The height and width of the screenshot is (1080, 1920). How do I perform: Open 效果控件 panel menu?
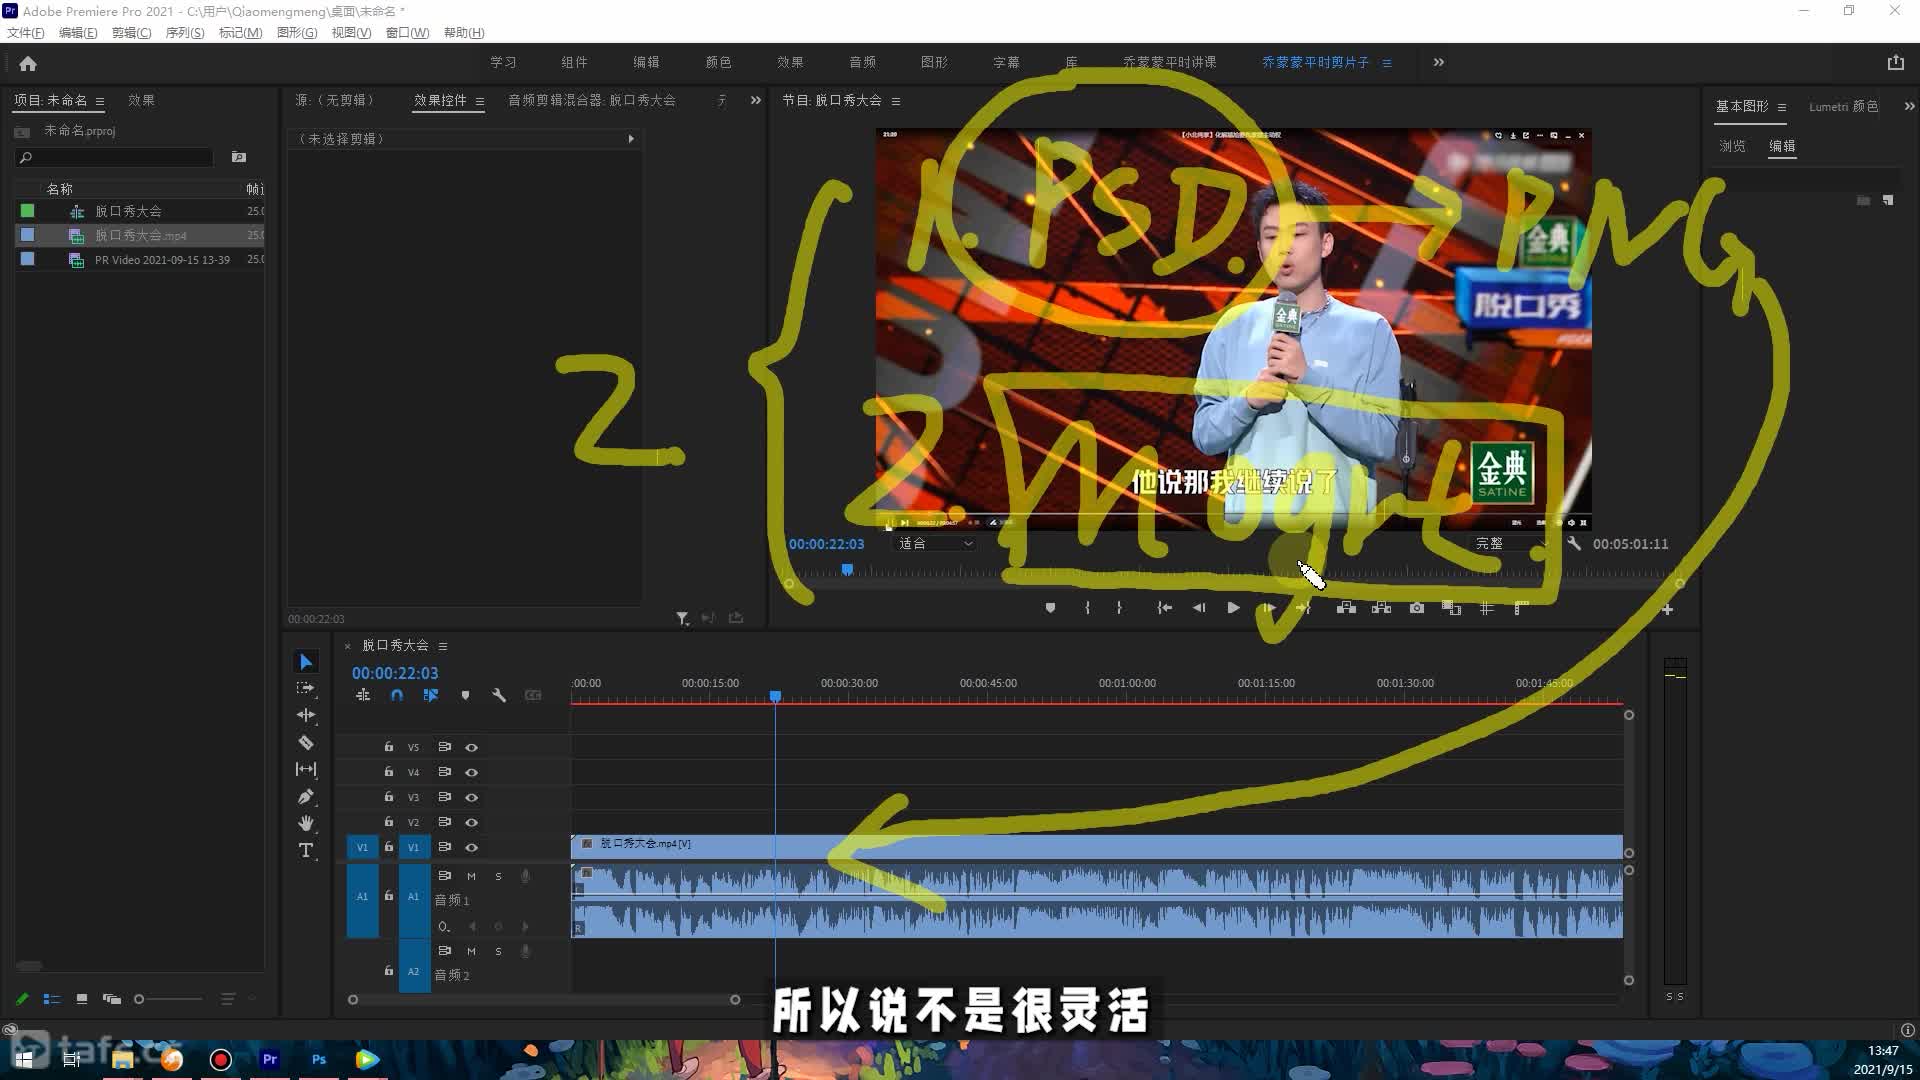(x=480, y=101)
